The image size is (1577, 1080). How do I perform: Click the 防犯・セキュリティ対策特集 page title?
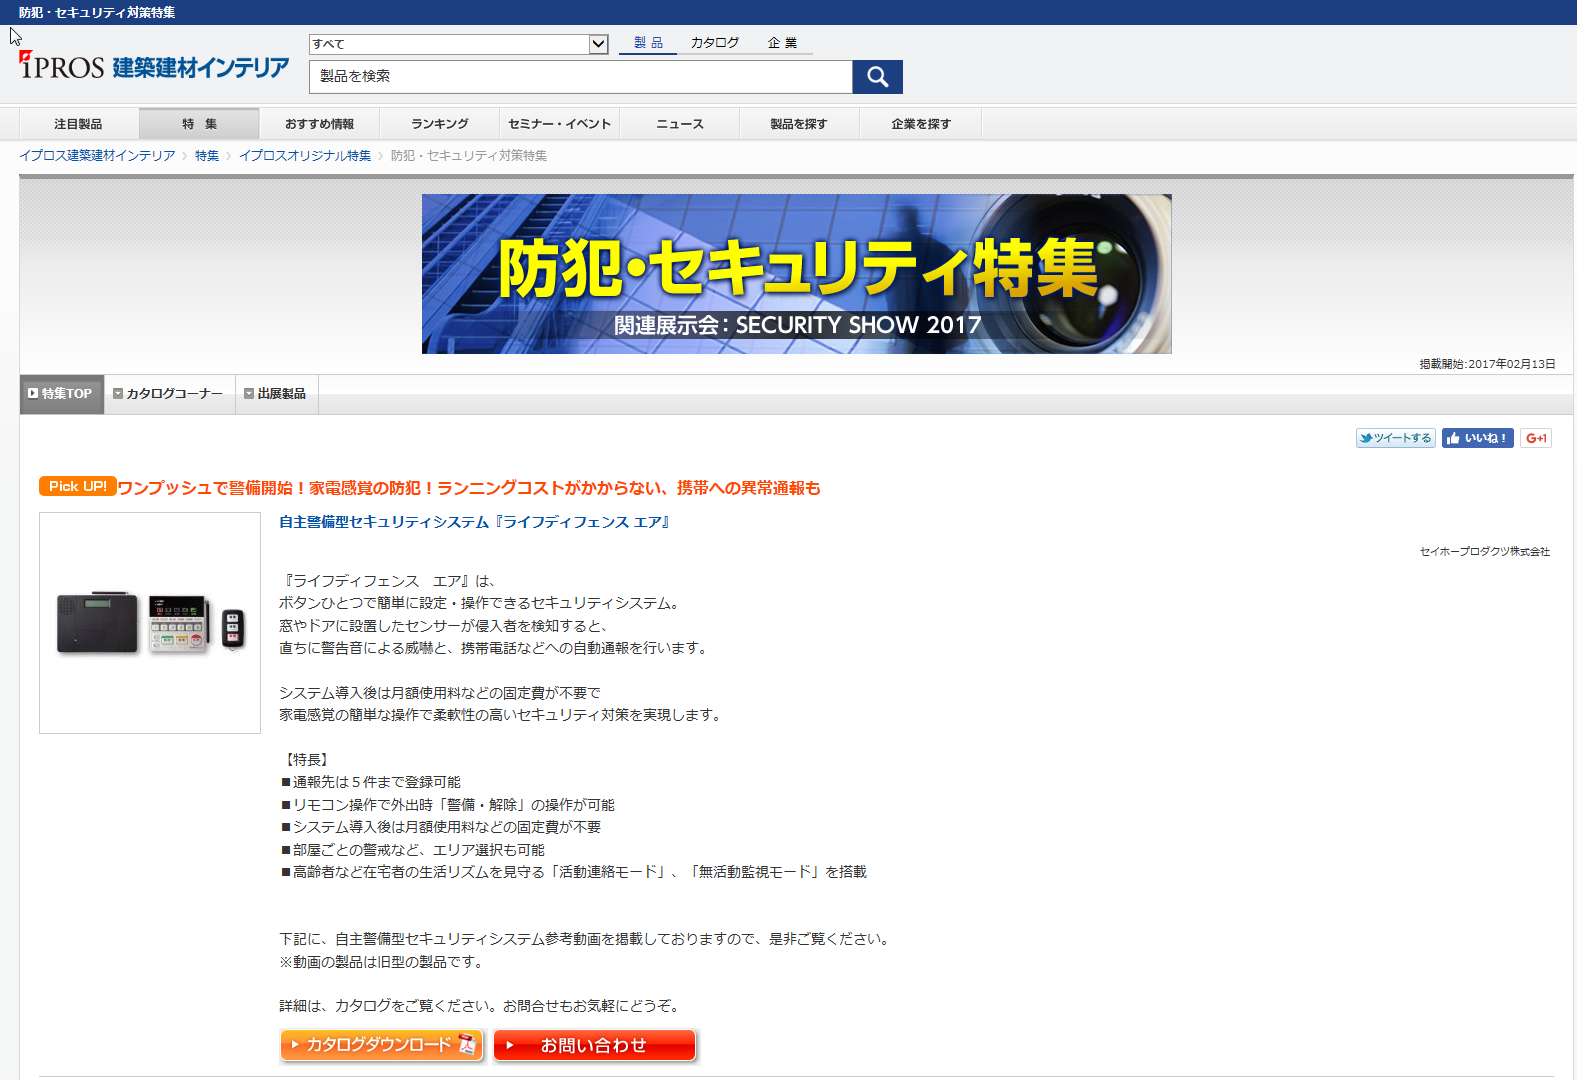tap(97, 13)
